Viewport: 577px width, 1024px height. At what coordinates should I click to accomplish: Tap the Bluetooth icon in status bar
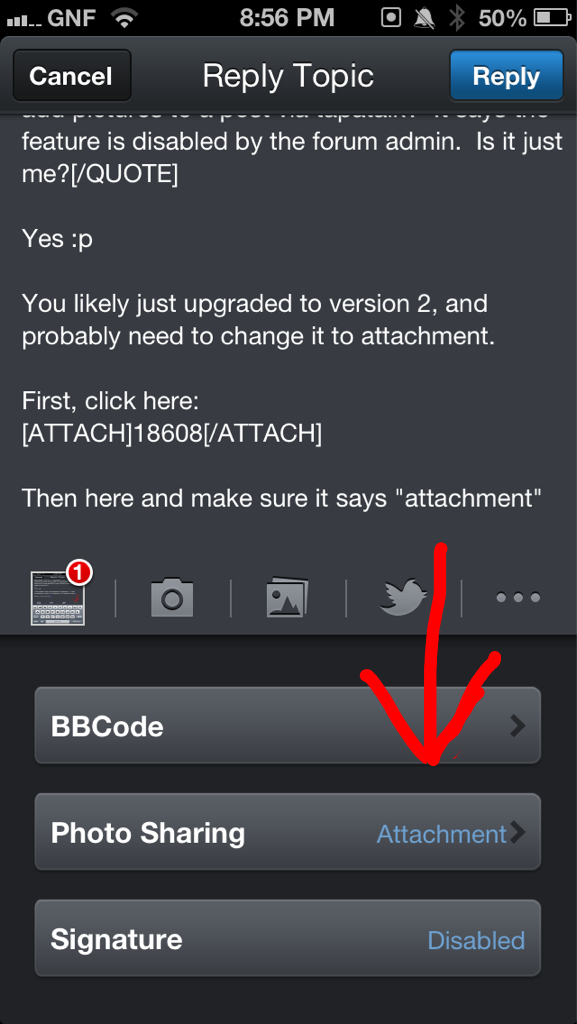456,18
